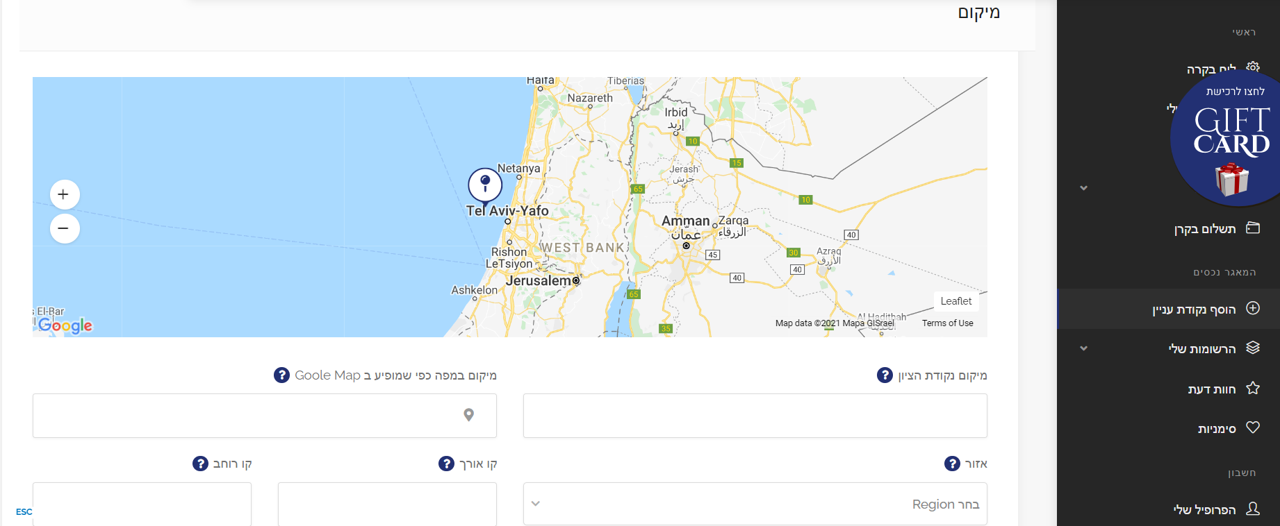Expand the collapsed sidebar chevron above תשלום בקרן
Image resolution: width=1280 pixels, height=526 pixels.
coord(1083,188)
